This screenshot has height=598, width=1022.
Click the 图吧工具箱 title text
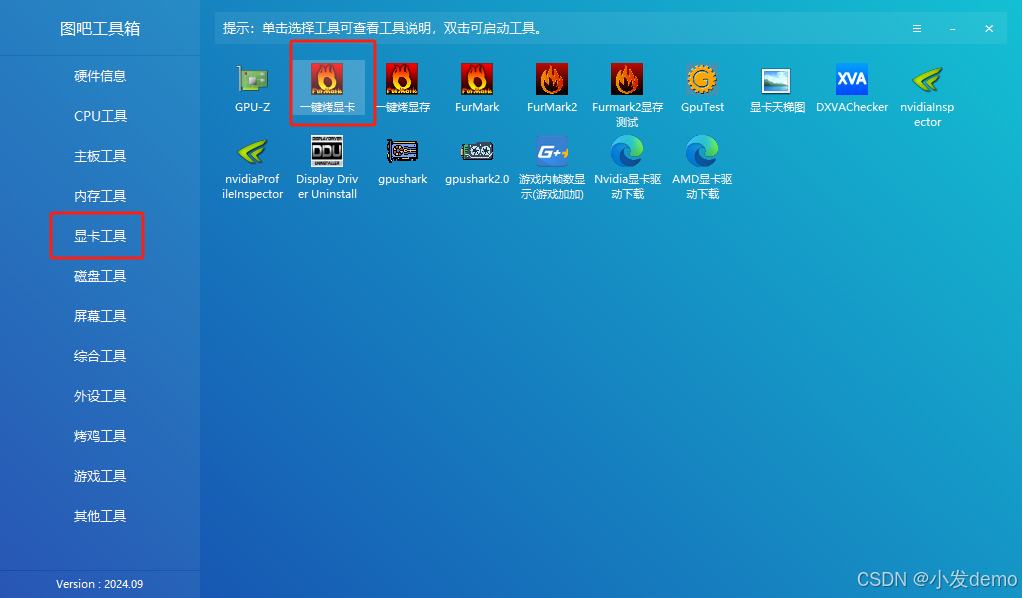coord(100,29)
